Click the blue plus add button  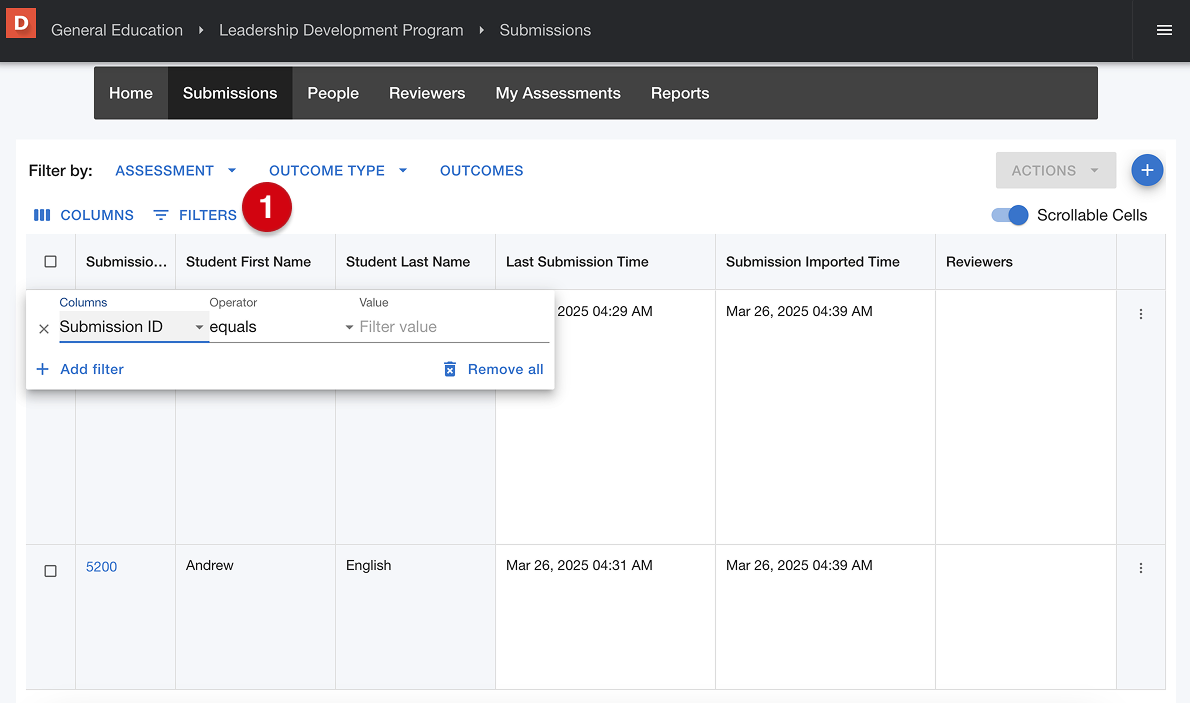[x=1147, y=170]
